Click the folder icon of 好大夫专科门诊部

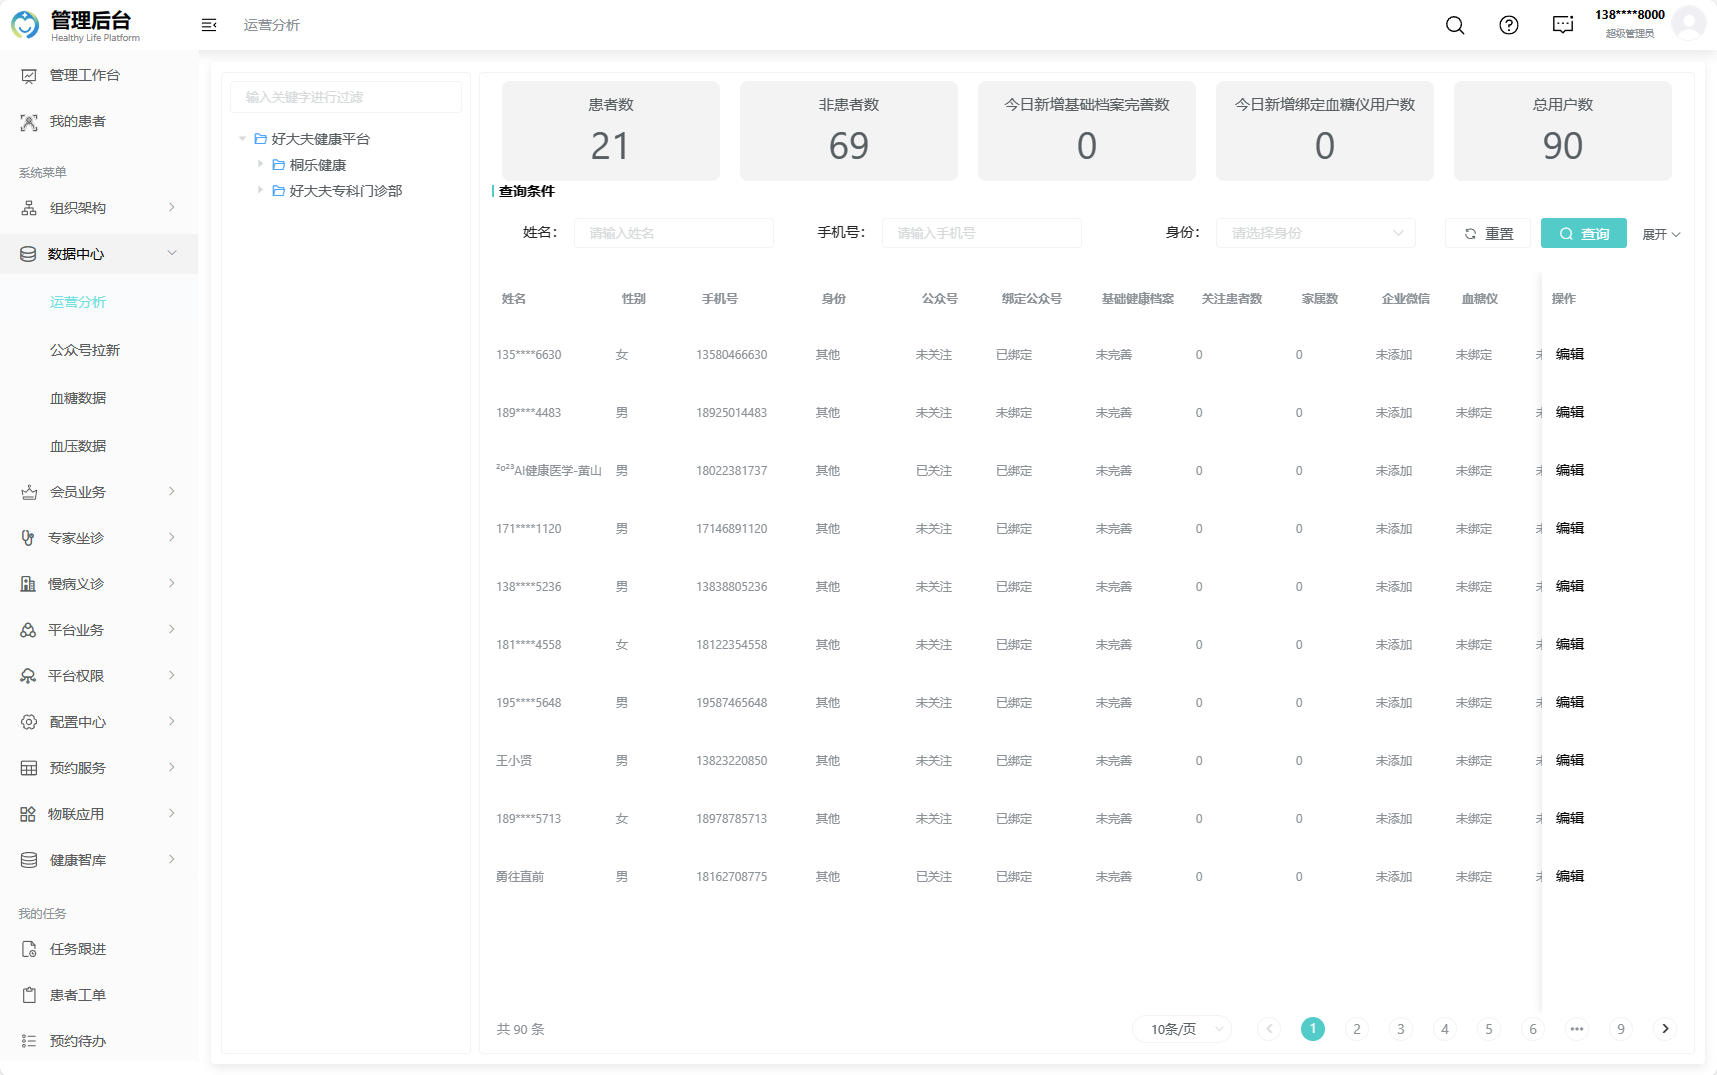tap(279, 191)
